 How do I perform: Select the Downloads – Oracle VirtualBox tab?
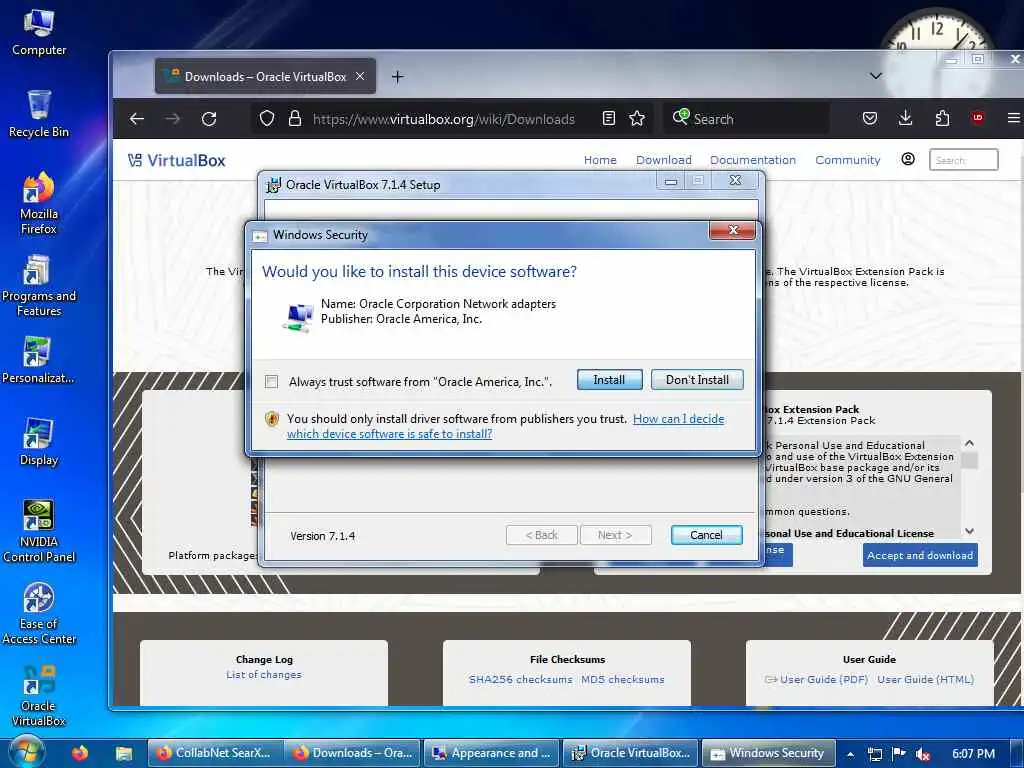(x=265, y=76)
